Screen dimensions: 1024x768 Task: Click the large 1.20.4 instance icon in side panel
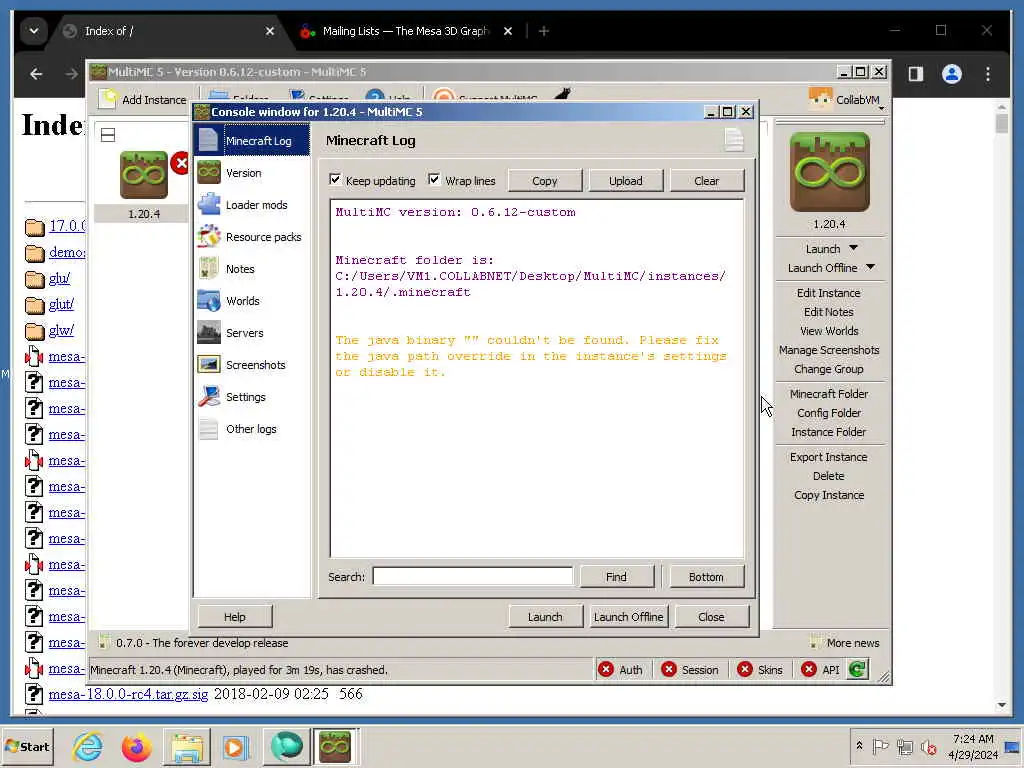coord(829,172)
